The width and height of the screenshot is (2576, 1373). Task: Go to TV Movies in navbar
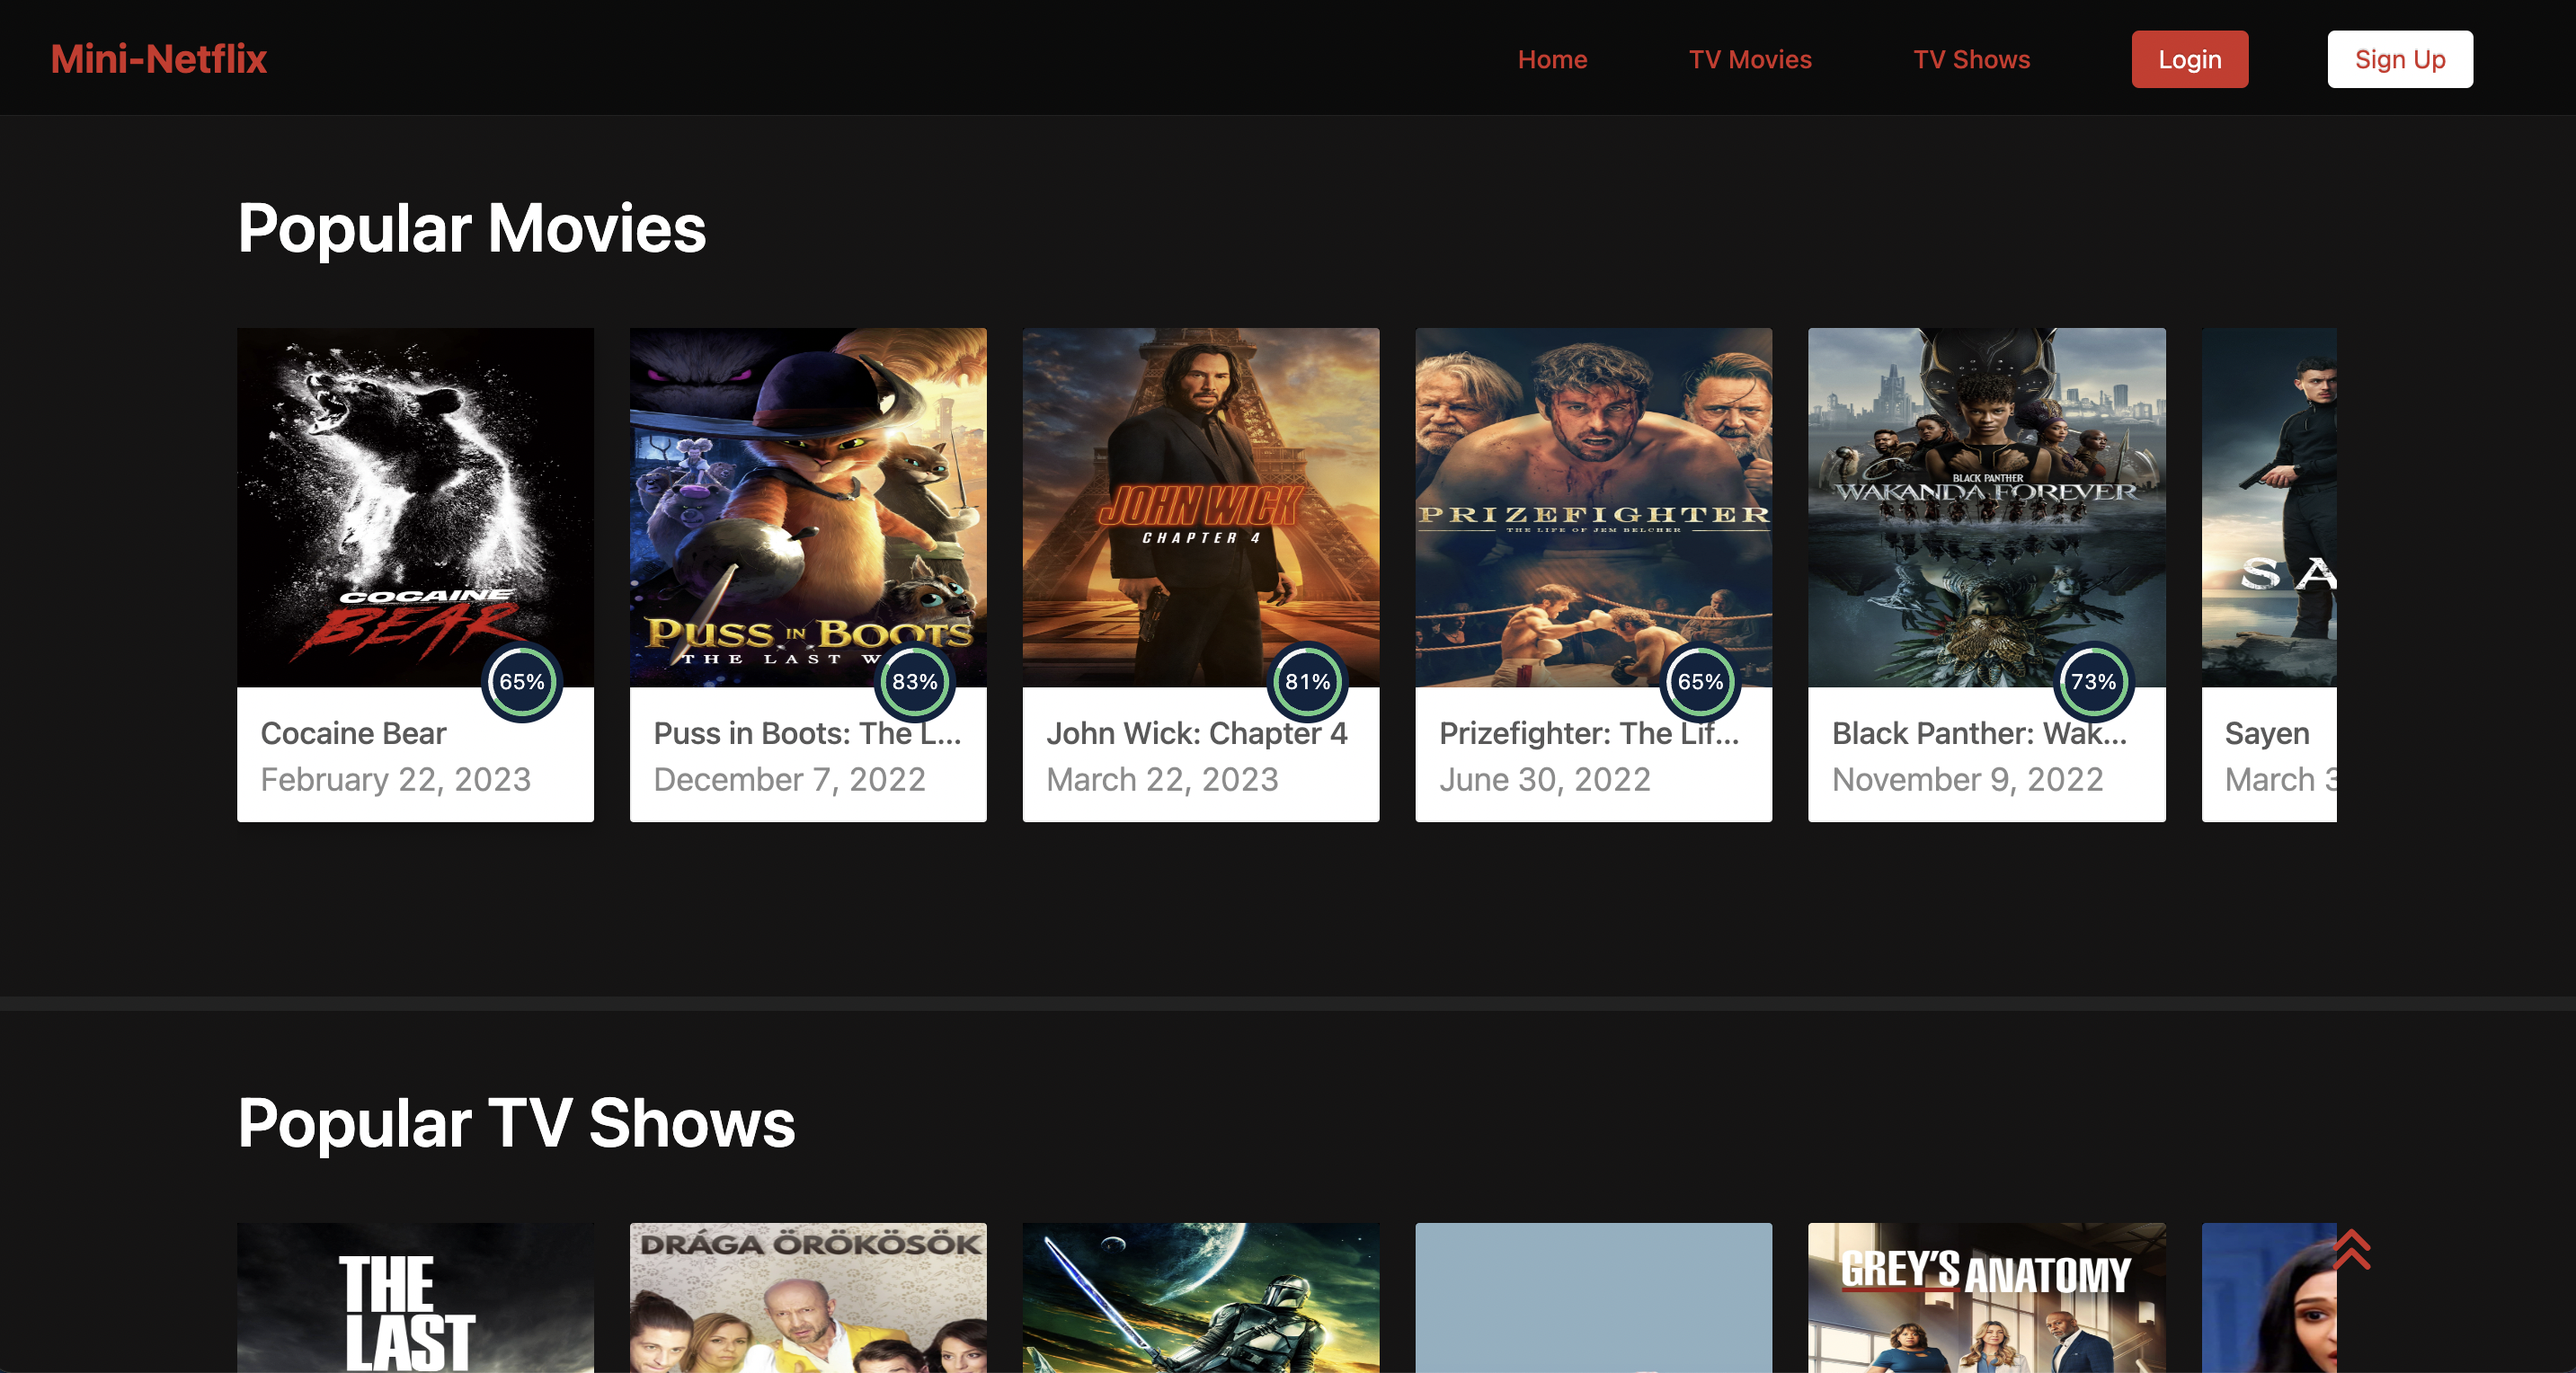click(x=1750, y=60)
